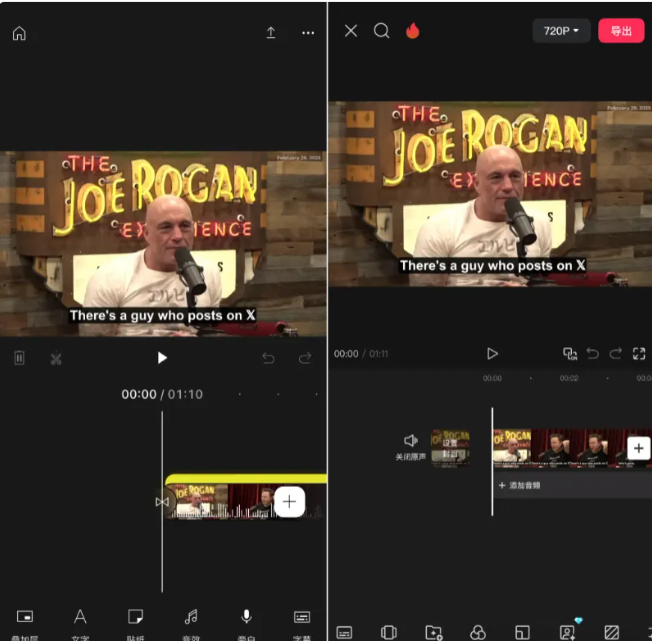
Task: Tap the red flame icon
Action: (x=412, y=31)
